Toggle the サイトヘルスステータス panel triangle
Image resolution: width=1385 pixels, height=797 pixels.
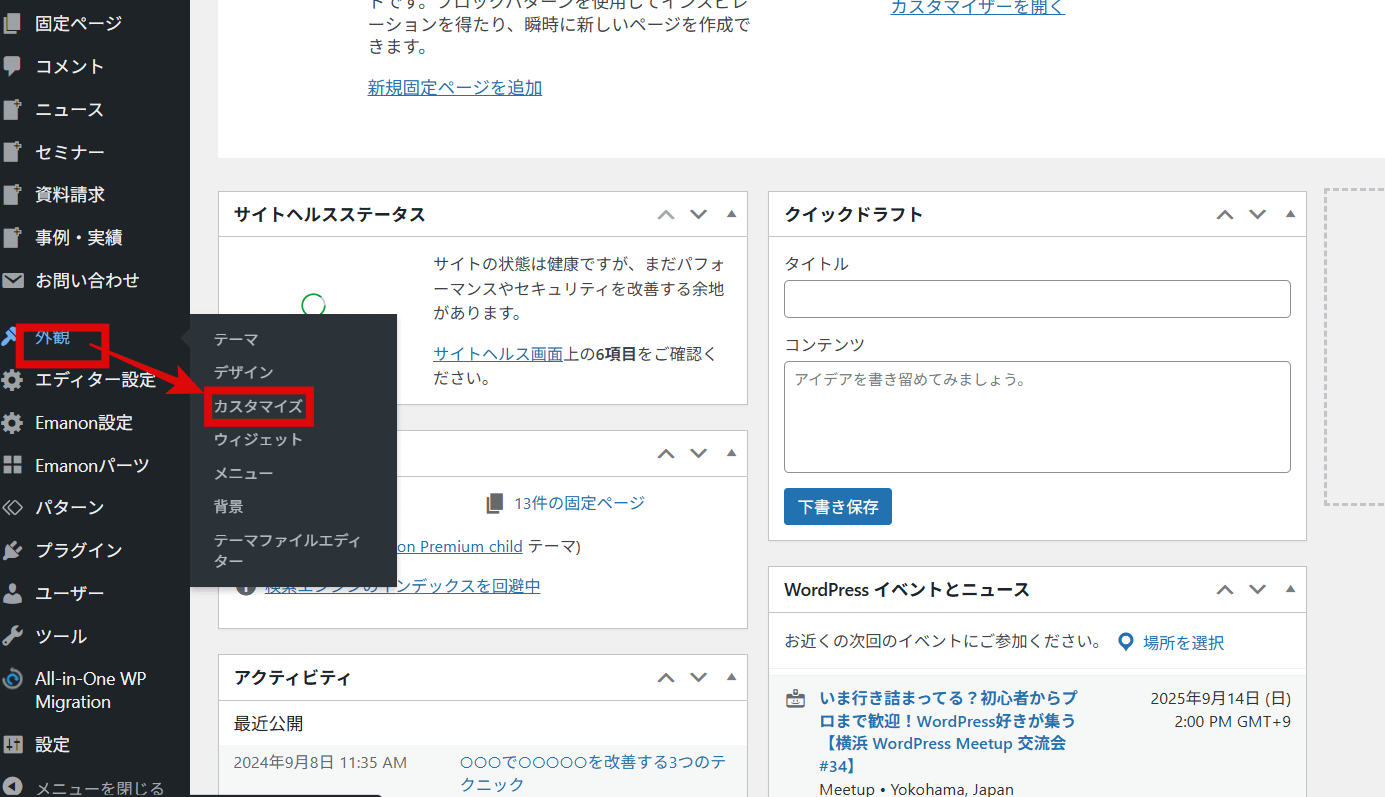coord(731,214)
